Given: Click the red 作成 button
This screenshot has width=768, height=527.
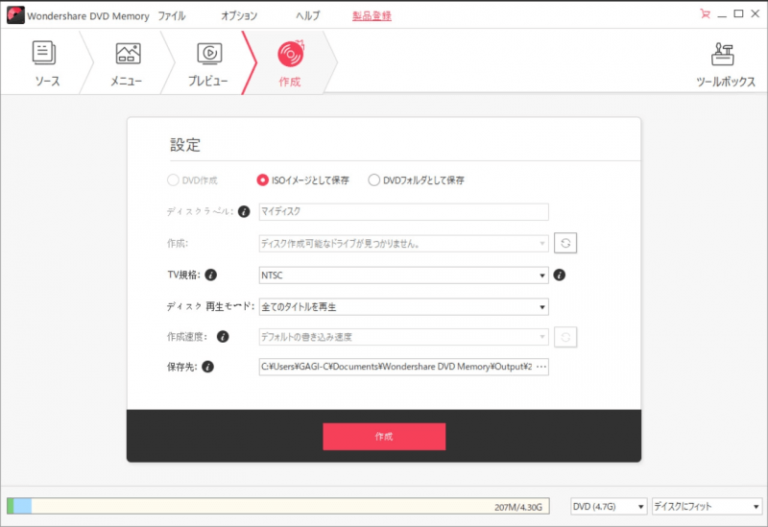Looking at the screenshot, I should 384,437.
